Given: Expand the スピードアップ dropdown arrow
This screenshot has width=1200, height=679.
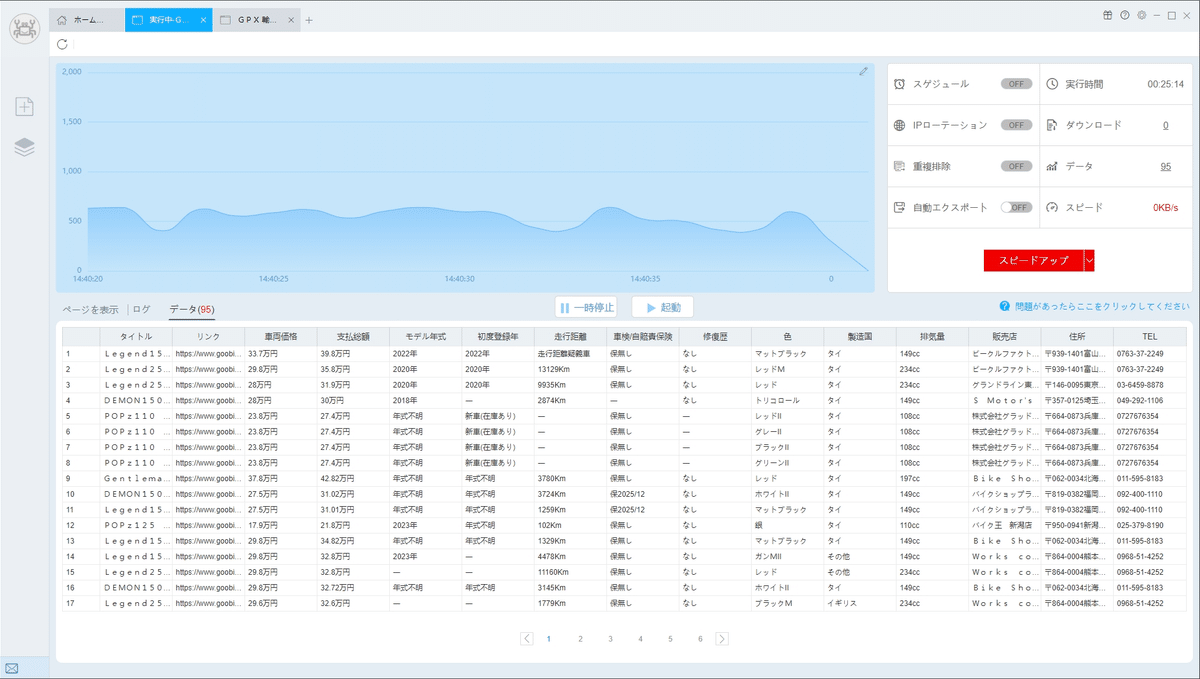Looking at the screenshot, I should pyautogui.click(x=1090, y=260).
